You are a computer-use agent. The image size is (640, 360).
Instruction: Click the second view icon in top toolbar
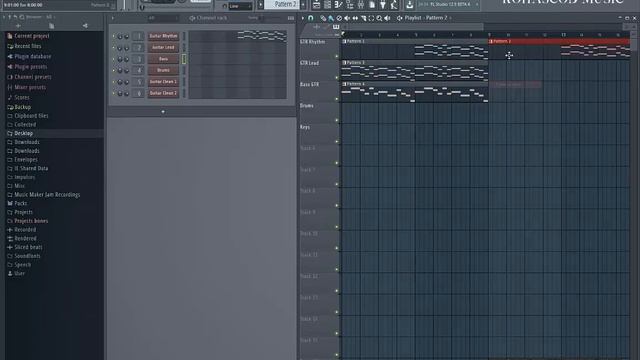click(327, 5)
